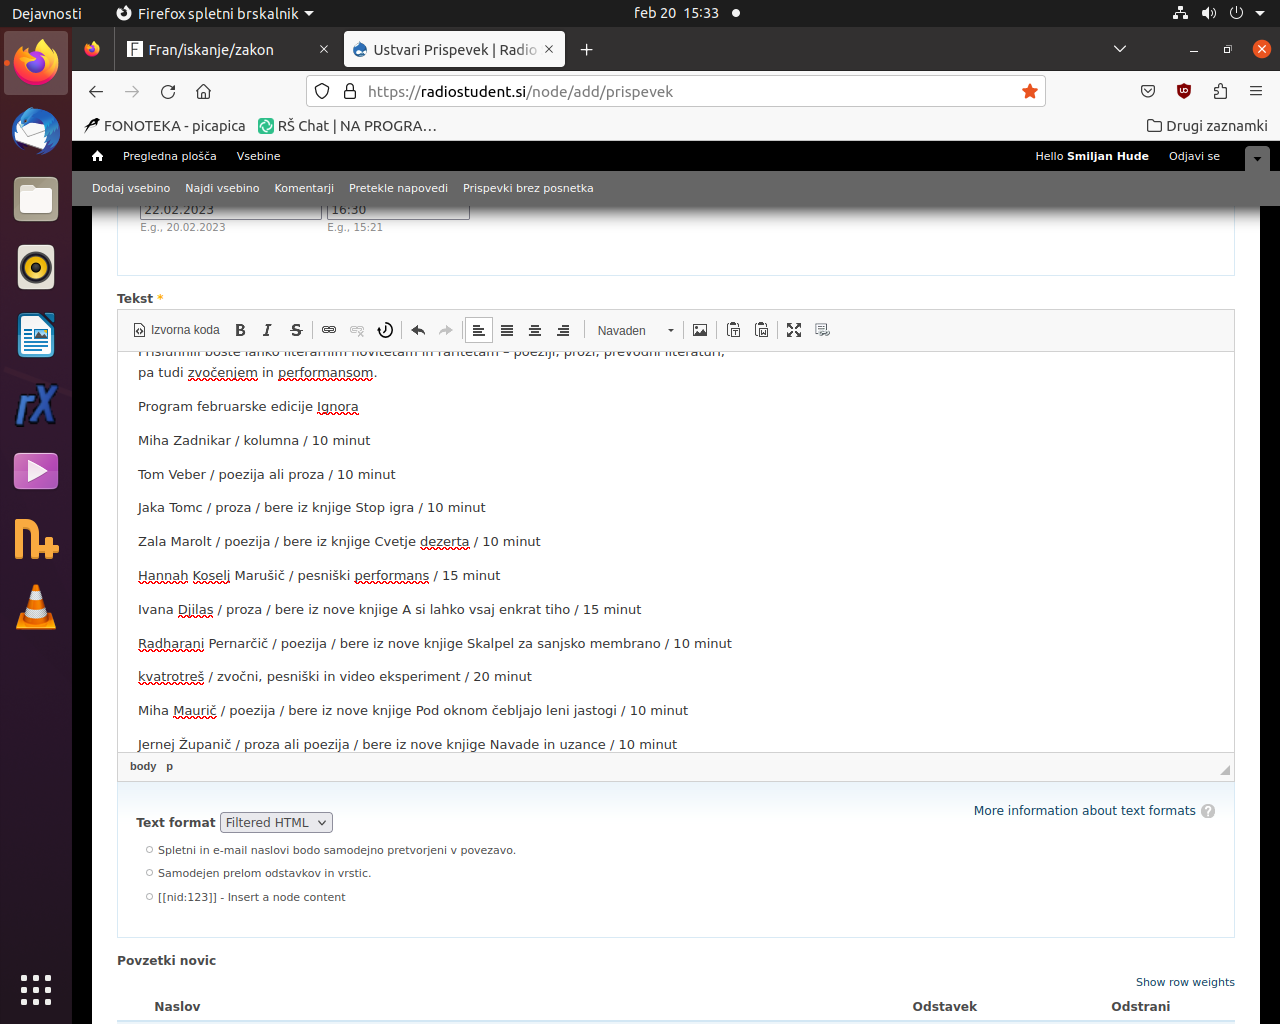Viewport: 1280px width, 1024px height.
Task: Insert an image using the image icon
Action: point(700,330)
